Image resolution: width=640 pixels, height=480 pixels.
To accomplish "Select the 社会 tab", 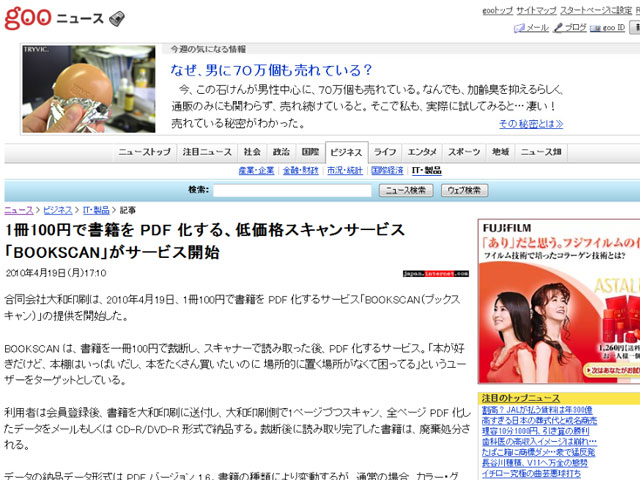I will point(252,152).
